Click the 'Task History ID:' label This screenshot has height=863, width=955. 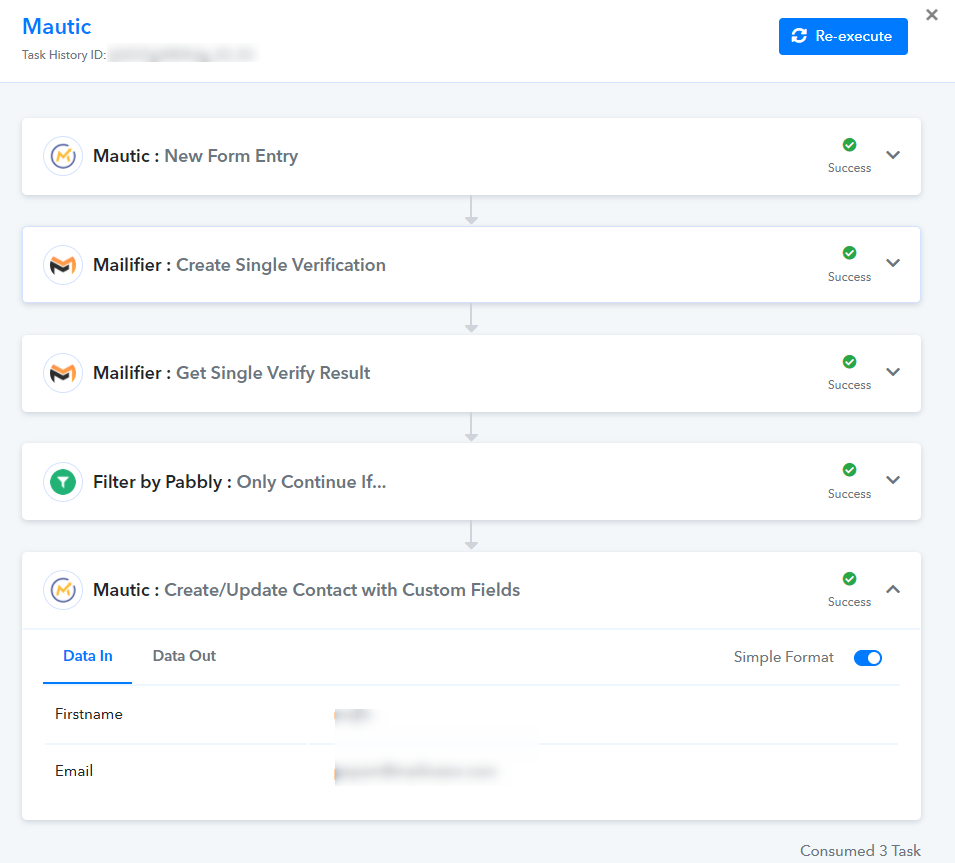point(64,55)
